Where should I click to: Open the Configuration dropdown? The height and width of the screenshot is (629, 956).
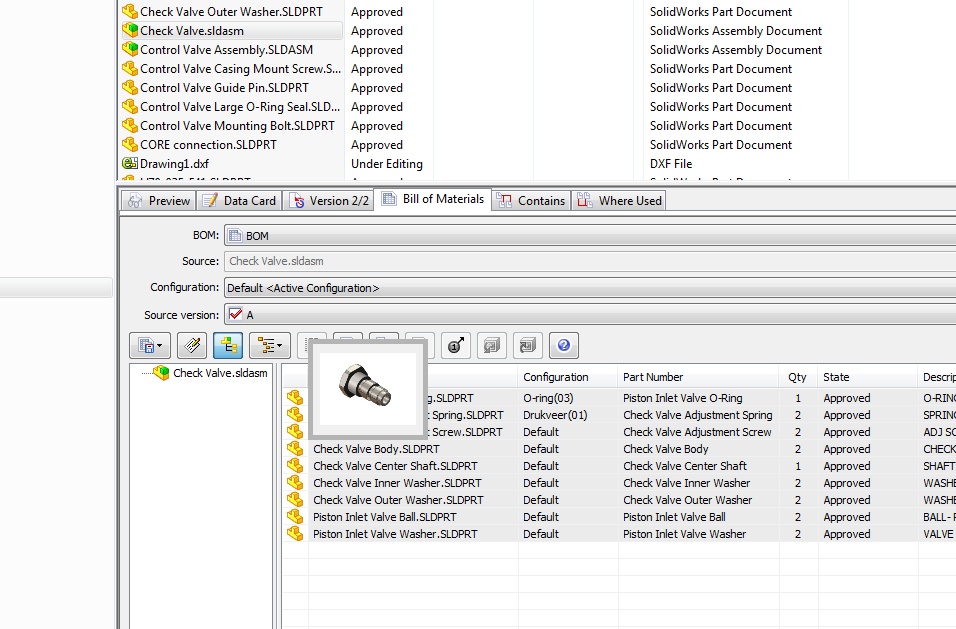point(590,288)
